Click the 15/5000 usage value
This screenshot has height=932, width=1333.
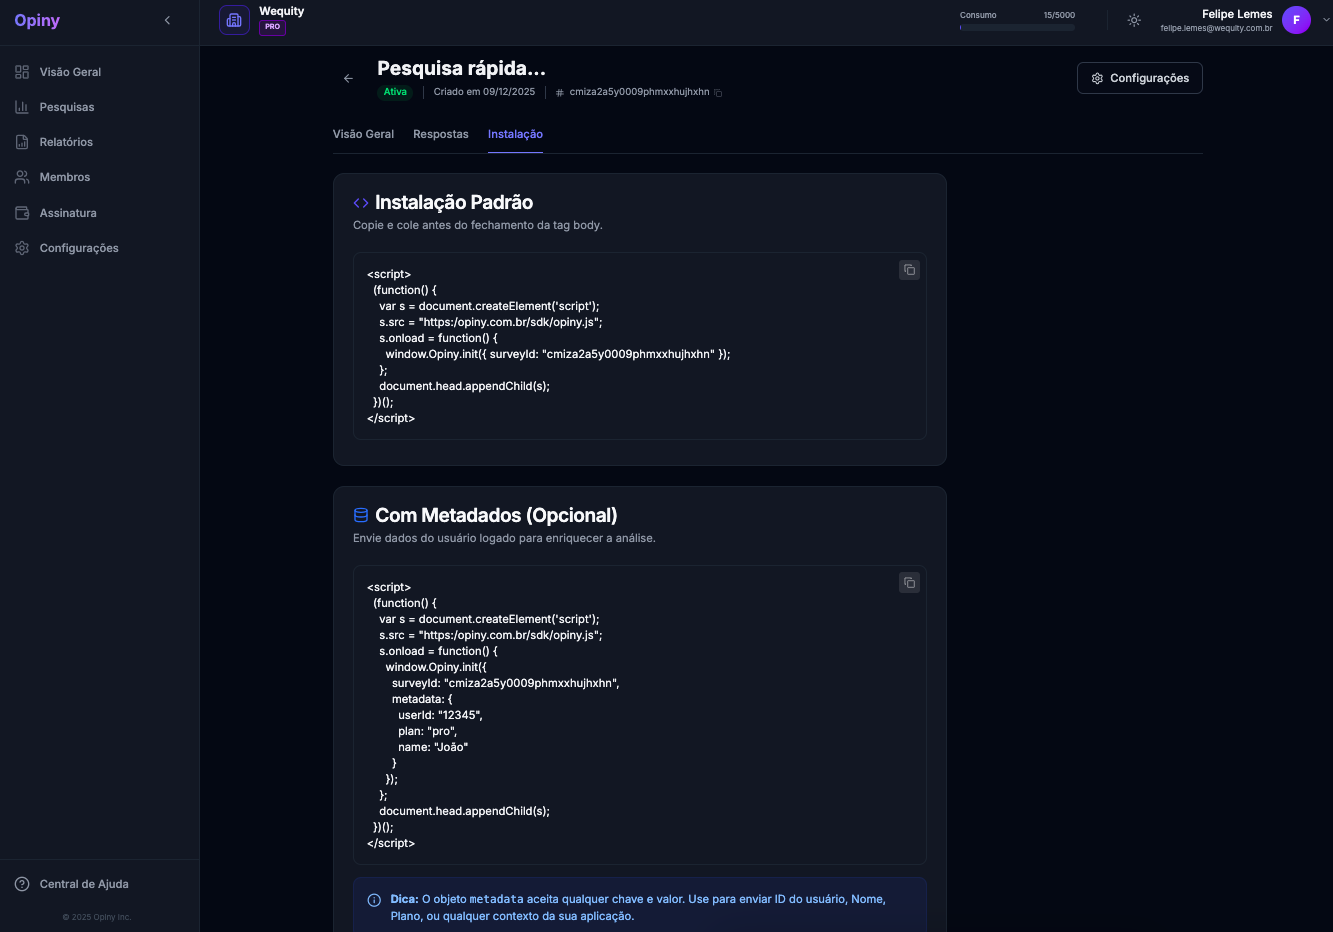1059,15
